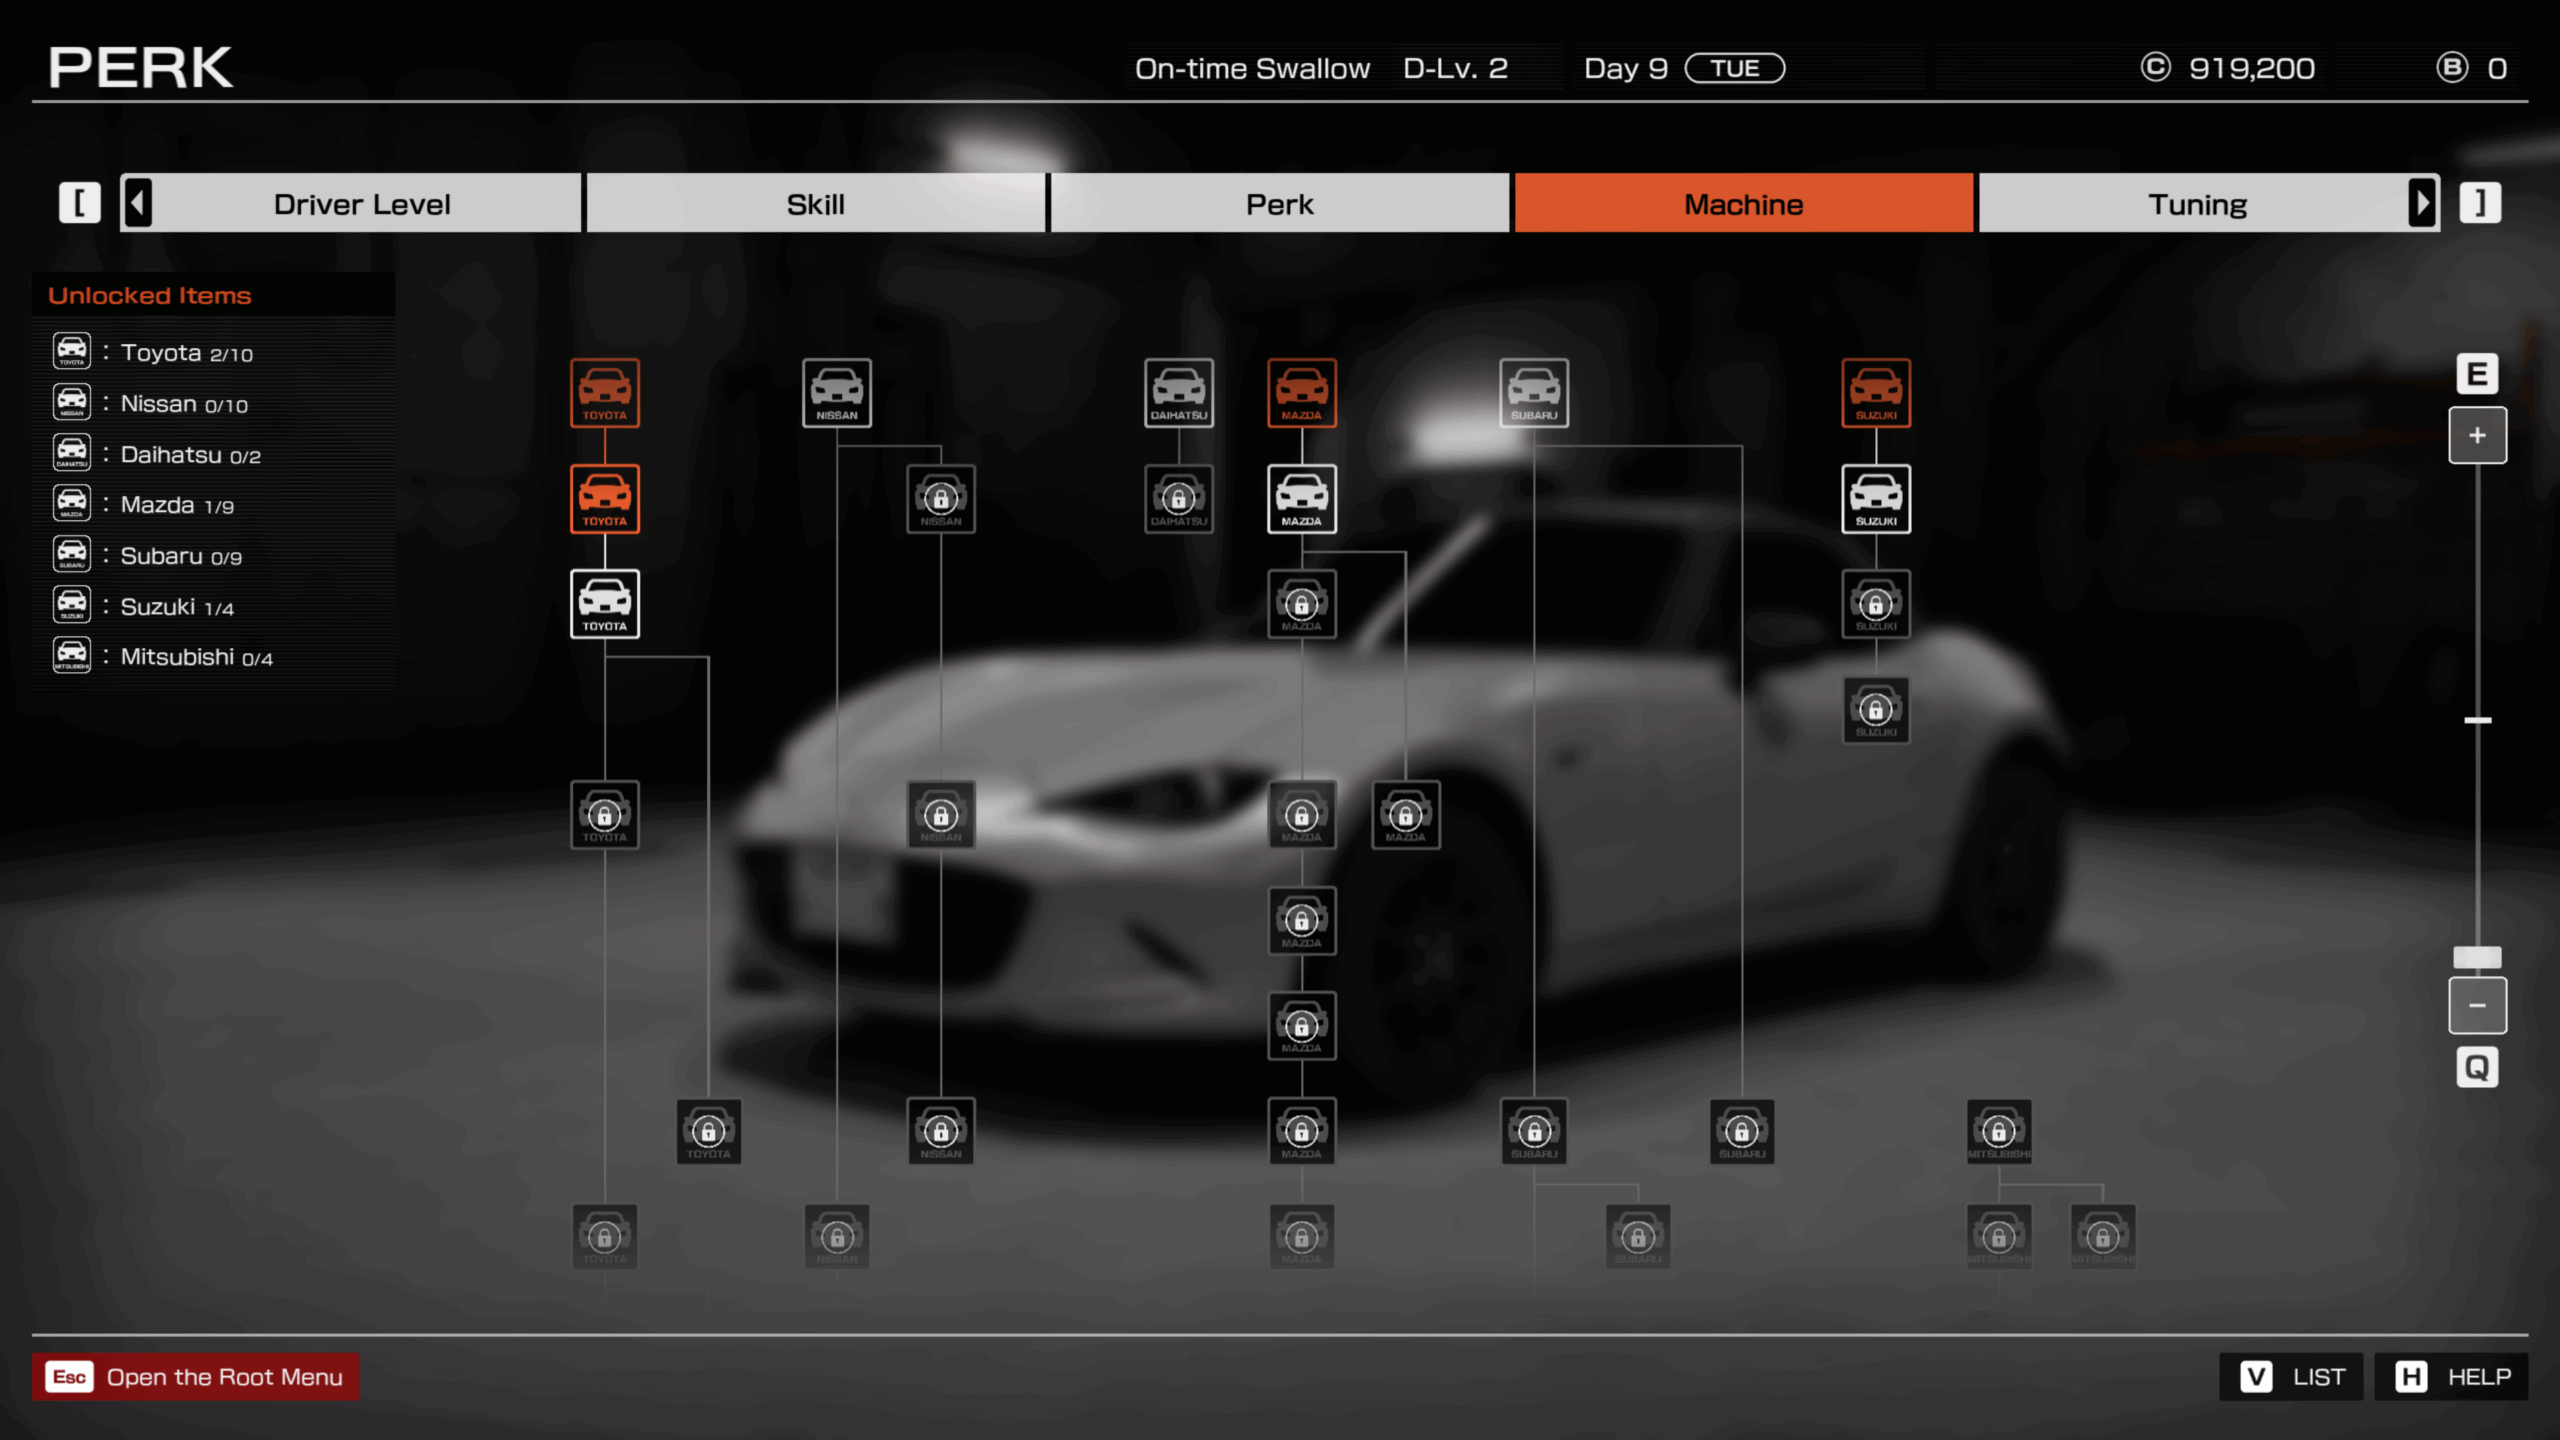Open the LIST view button

point(2290,1377)
